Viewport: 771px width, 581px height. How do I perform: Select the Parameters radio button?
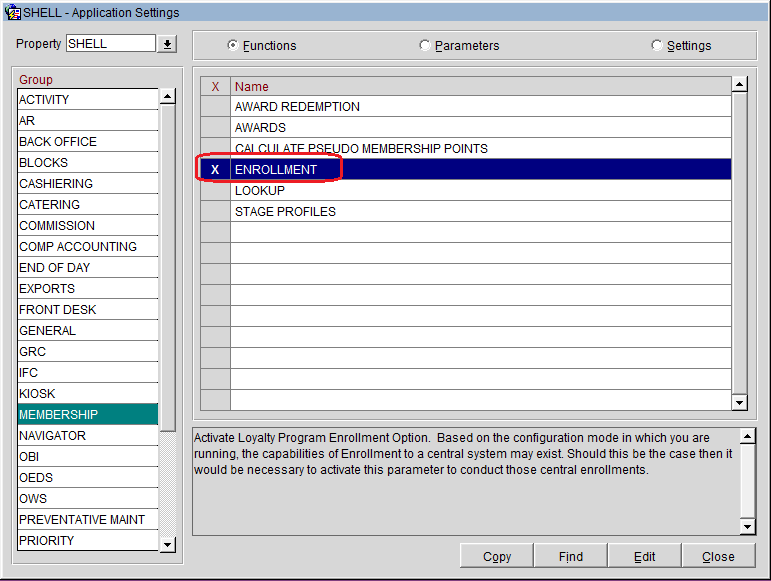(425, 46)
